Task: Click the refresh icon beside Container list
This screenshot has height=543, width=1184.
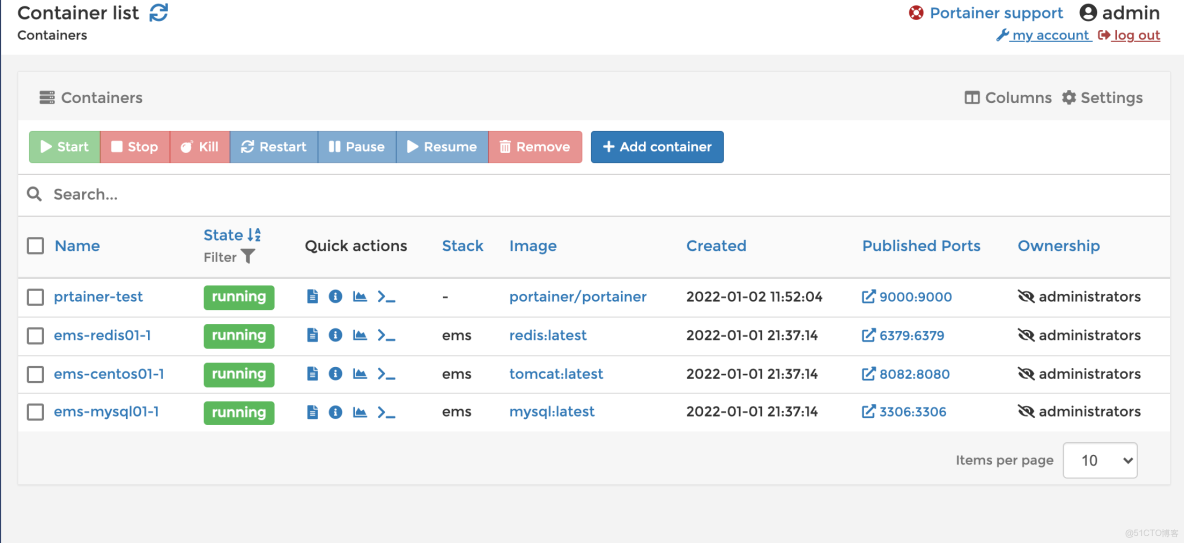Action: coord(159,13)
